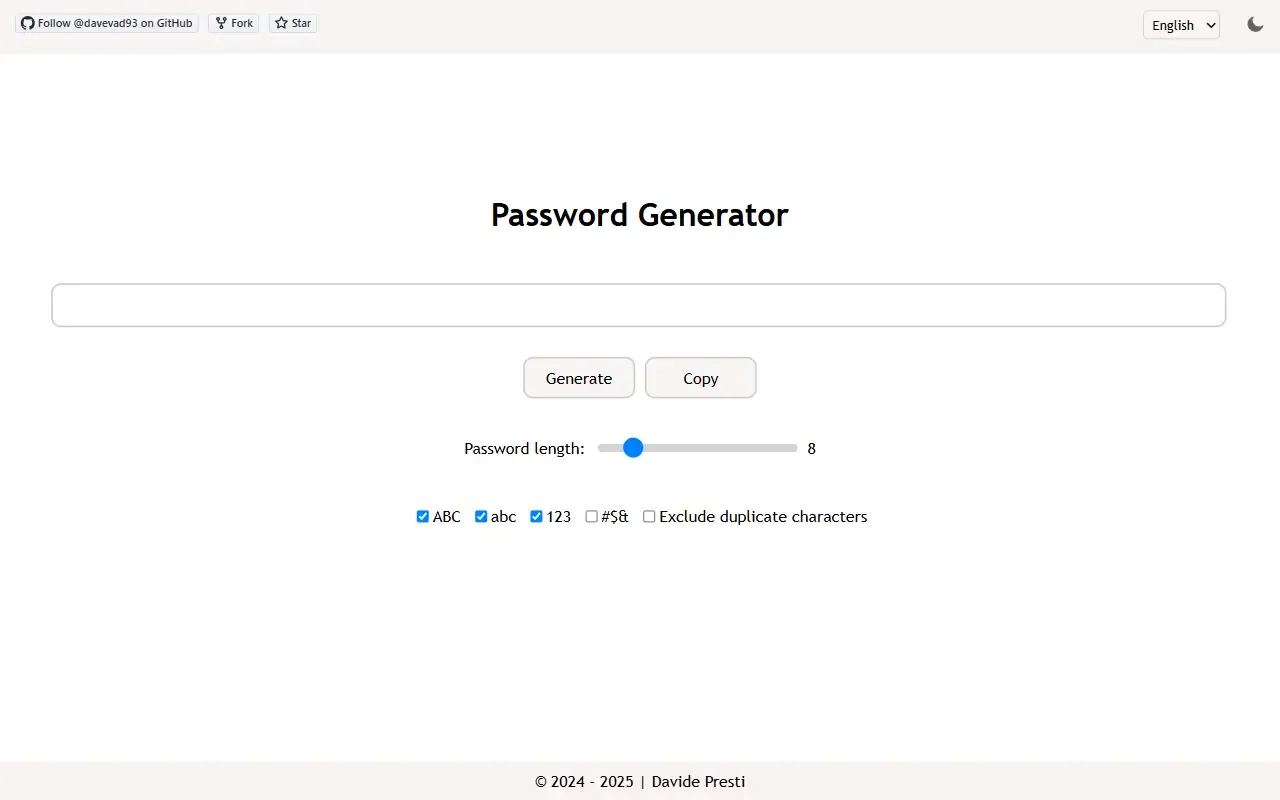Open the English language dropdown

click(1181, 25)
